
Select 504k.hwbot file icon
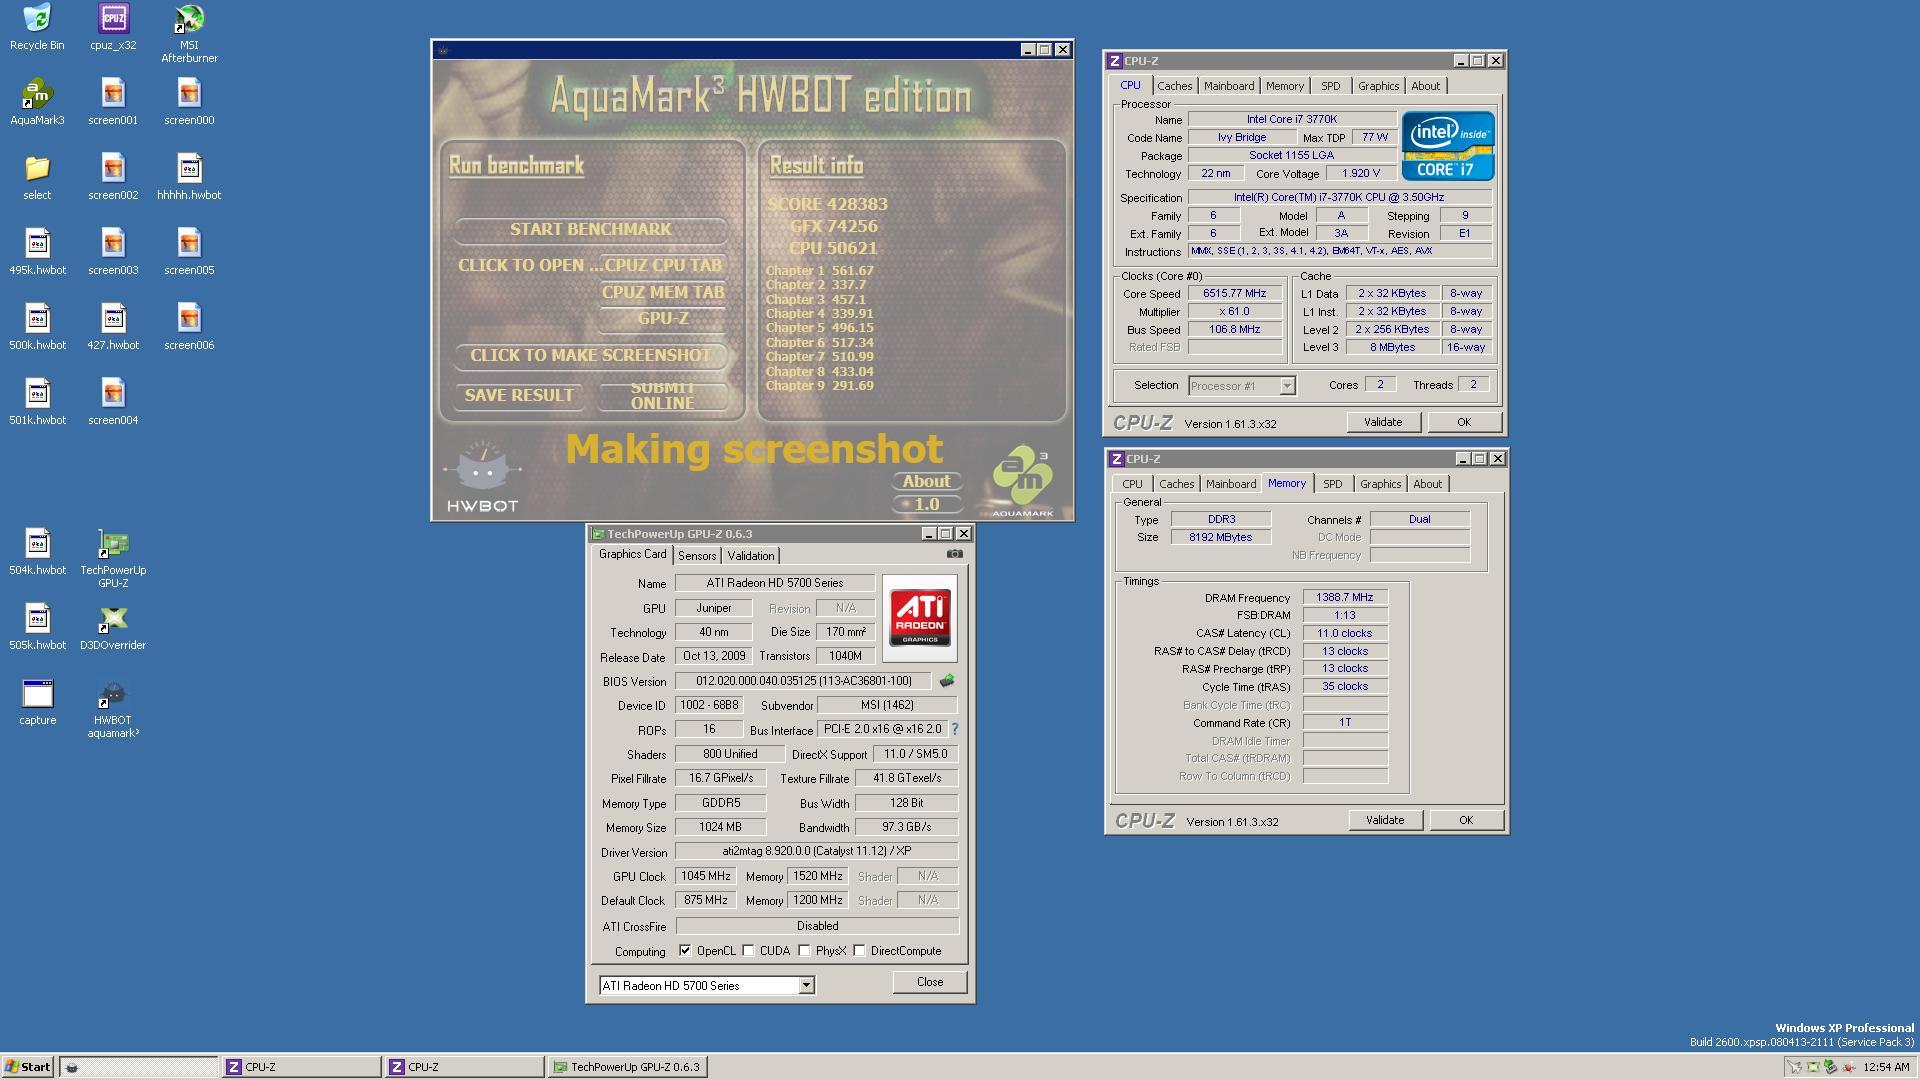tap(37, 552)
